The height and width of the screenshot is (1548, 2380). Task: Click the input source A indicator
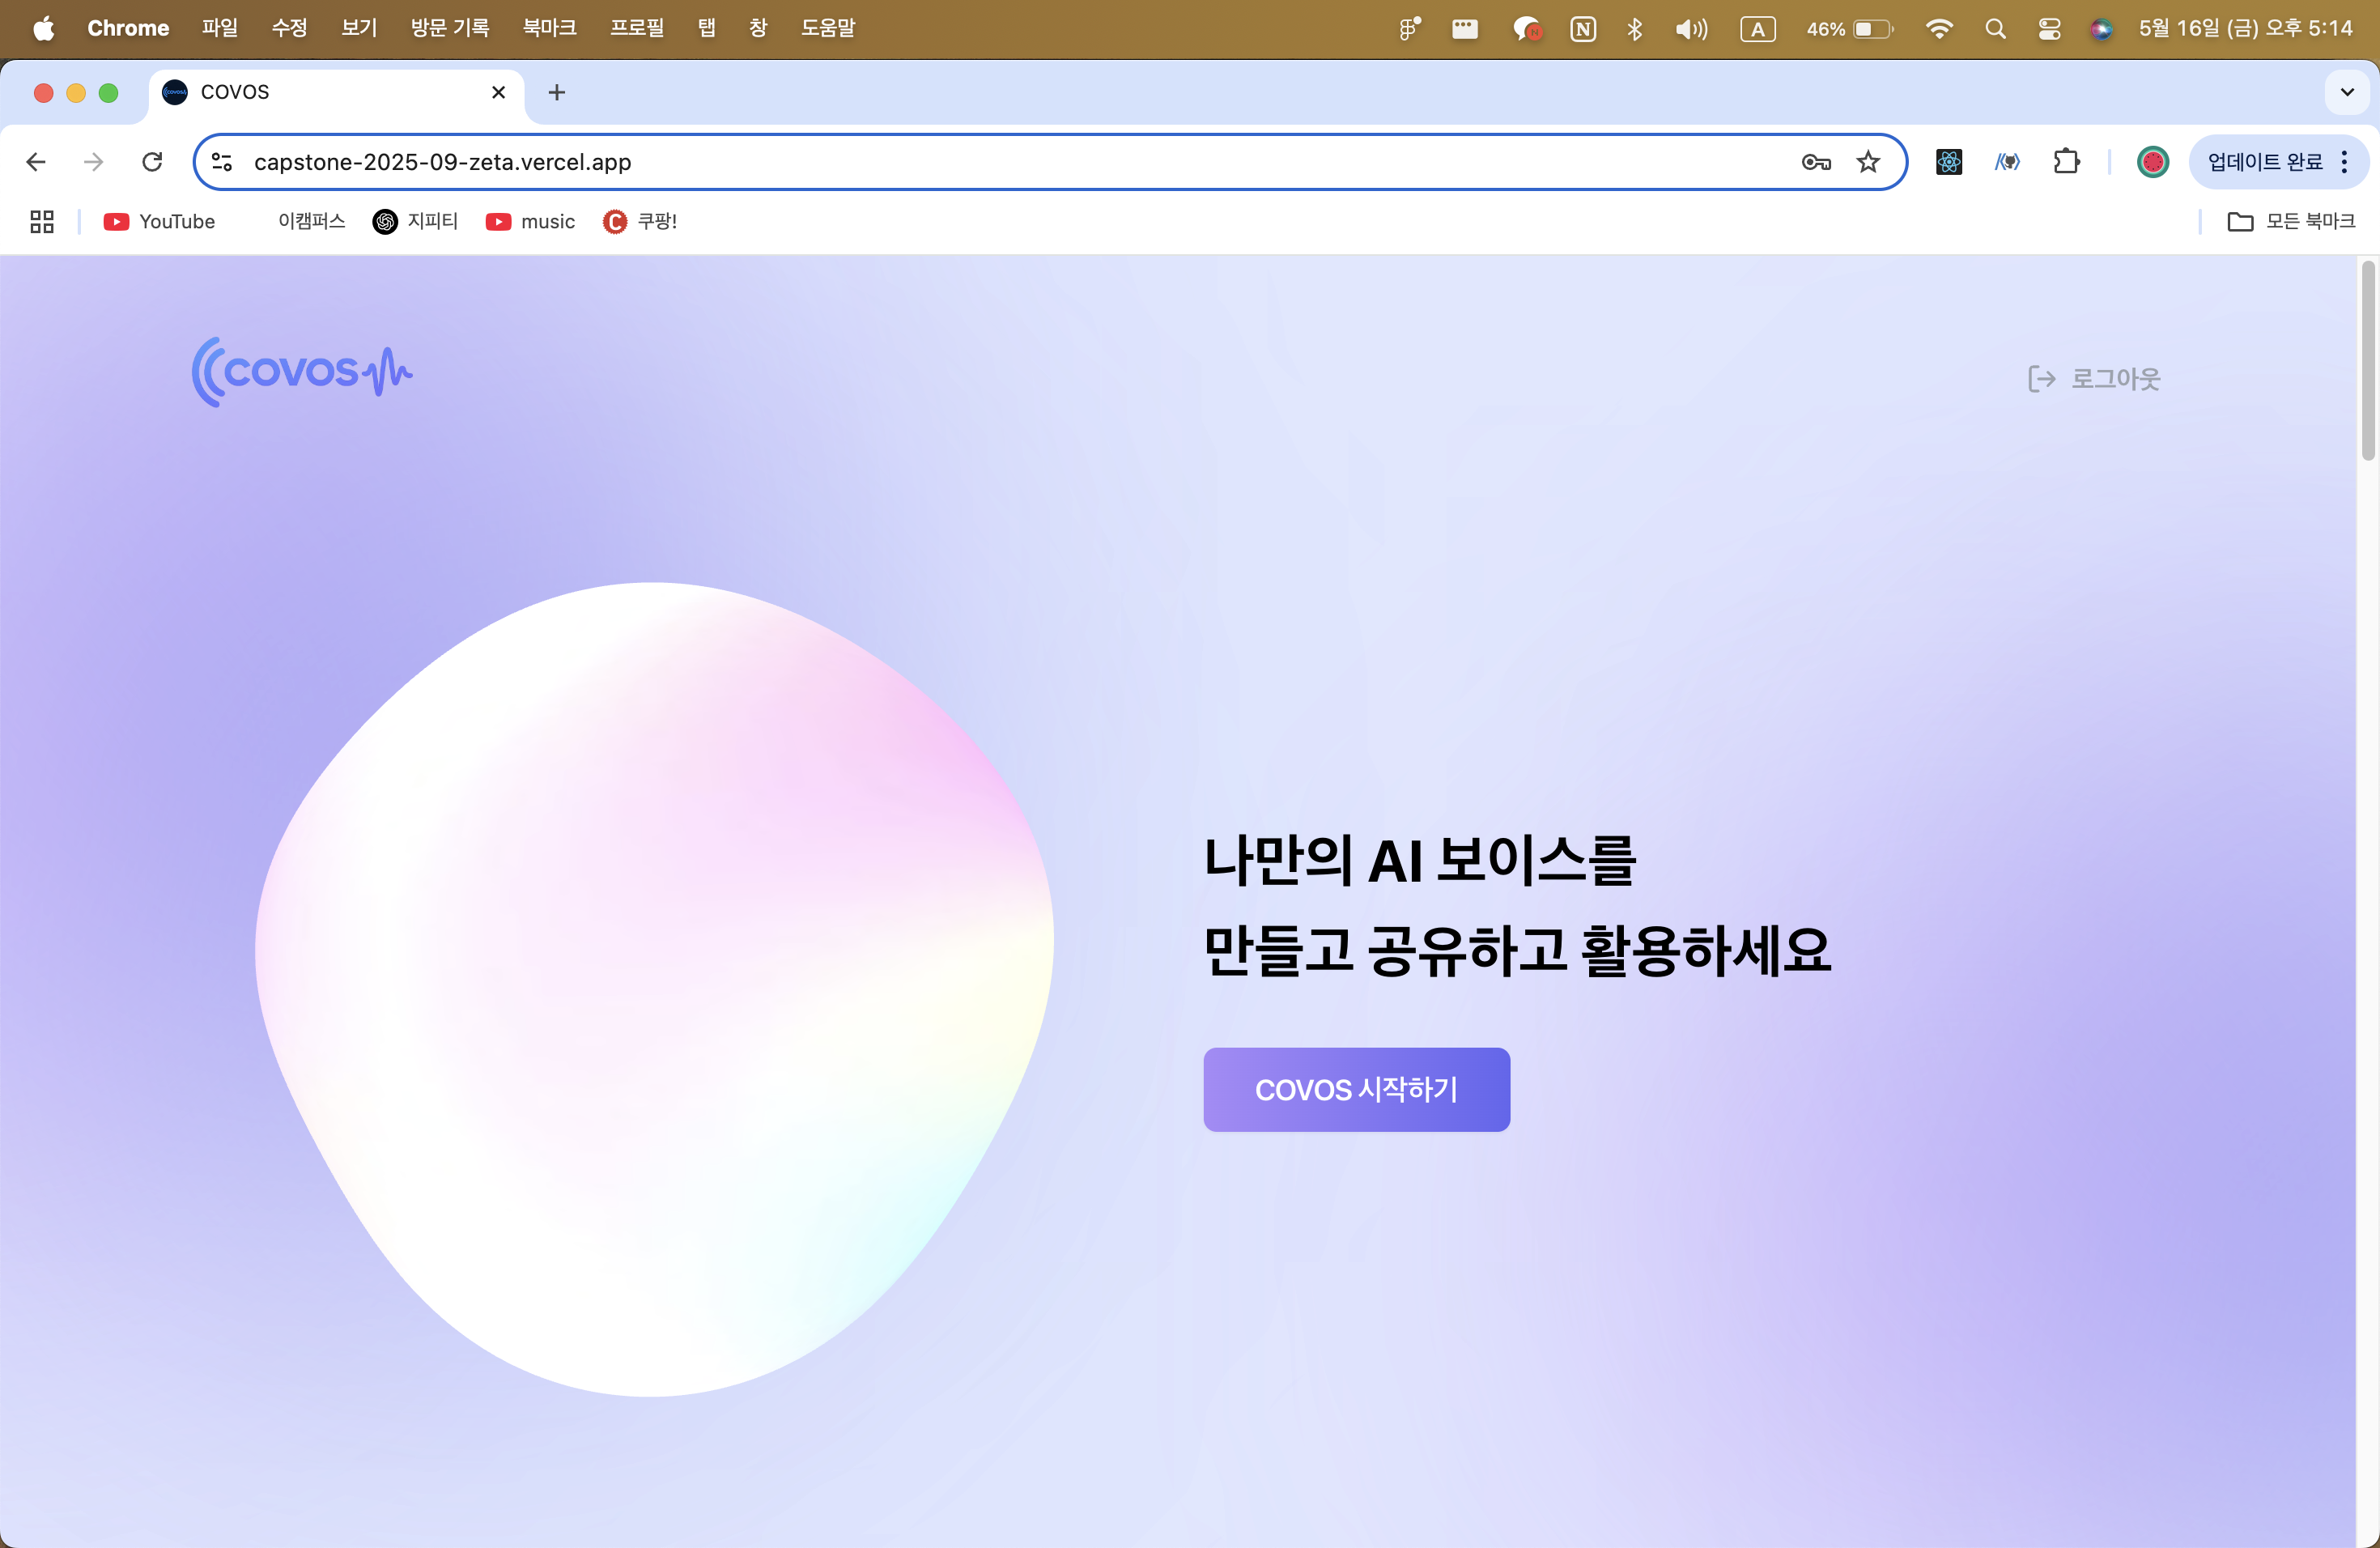tap(1758, 29)
